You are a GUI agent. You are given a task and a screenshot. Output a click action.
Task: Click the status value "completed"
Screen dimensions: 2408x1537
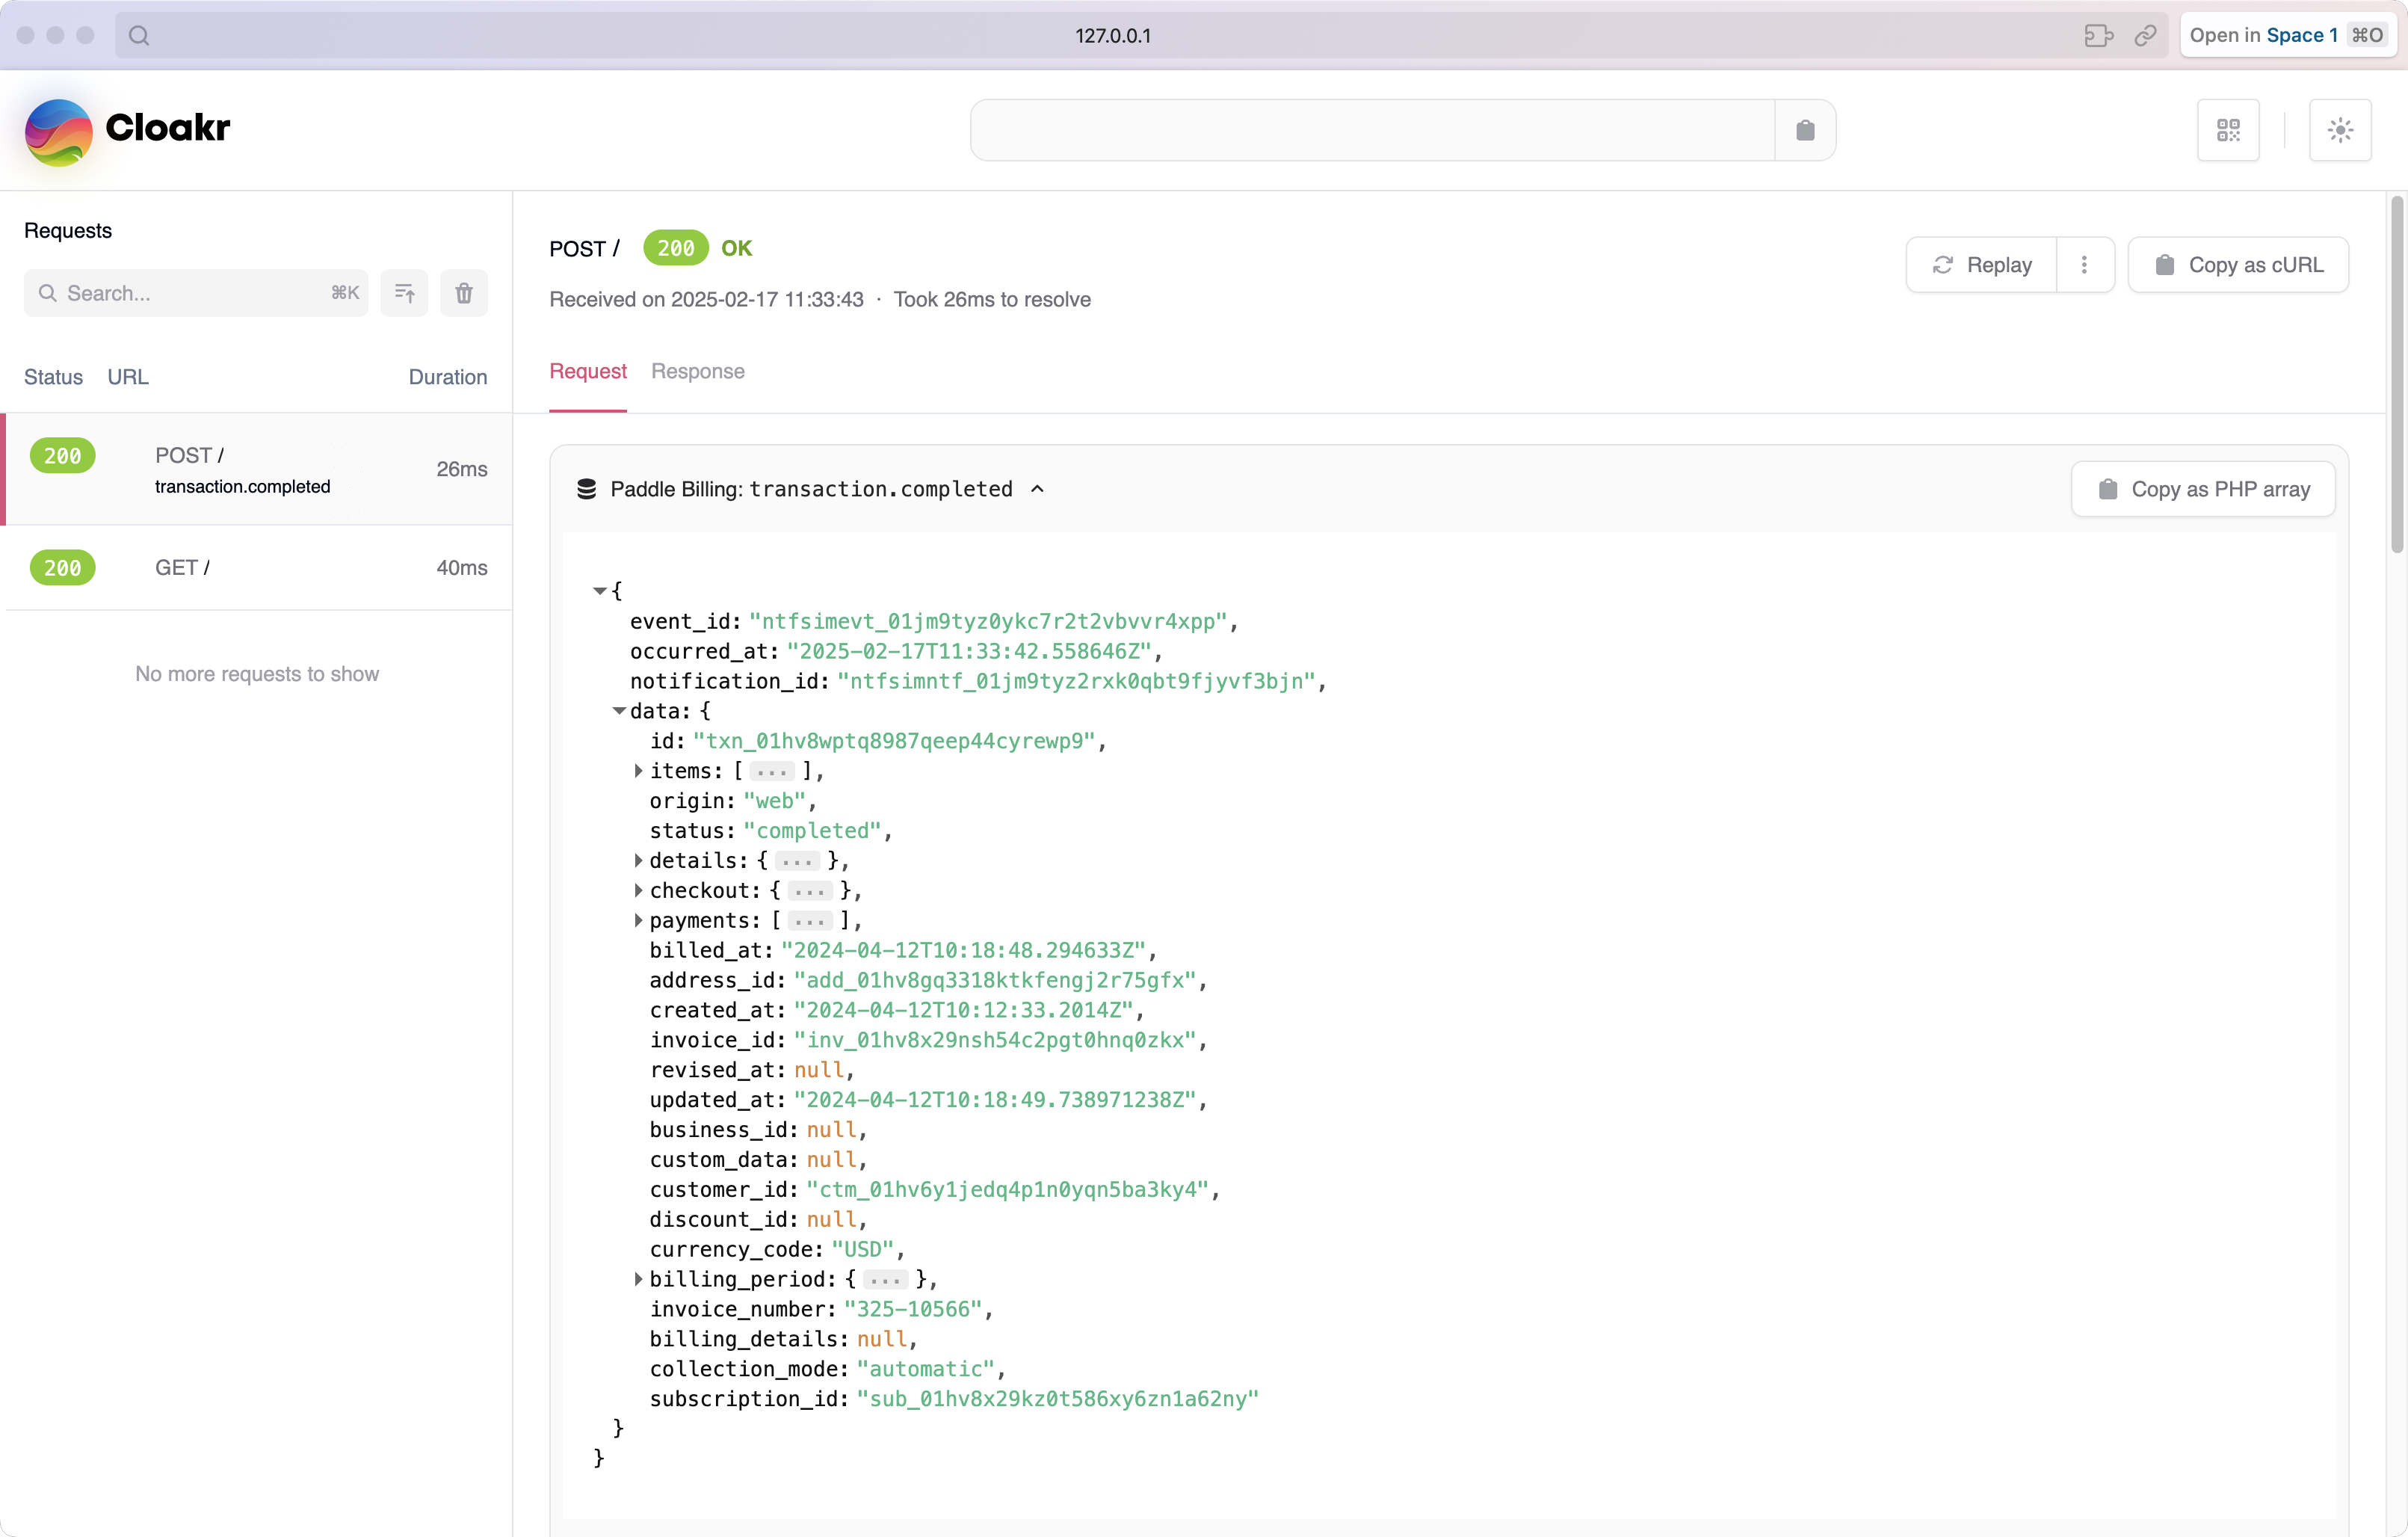tap(813, 831)
